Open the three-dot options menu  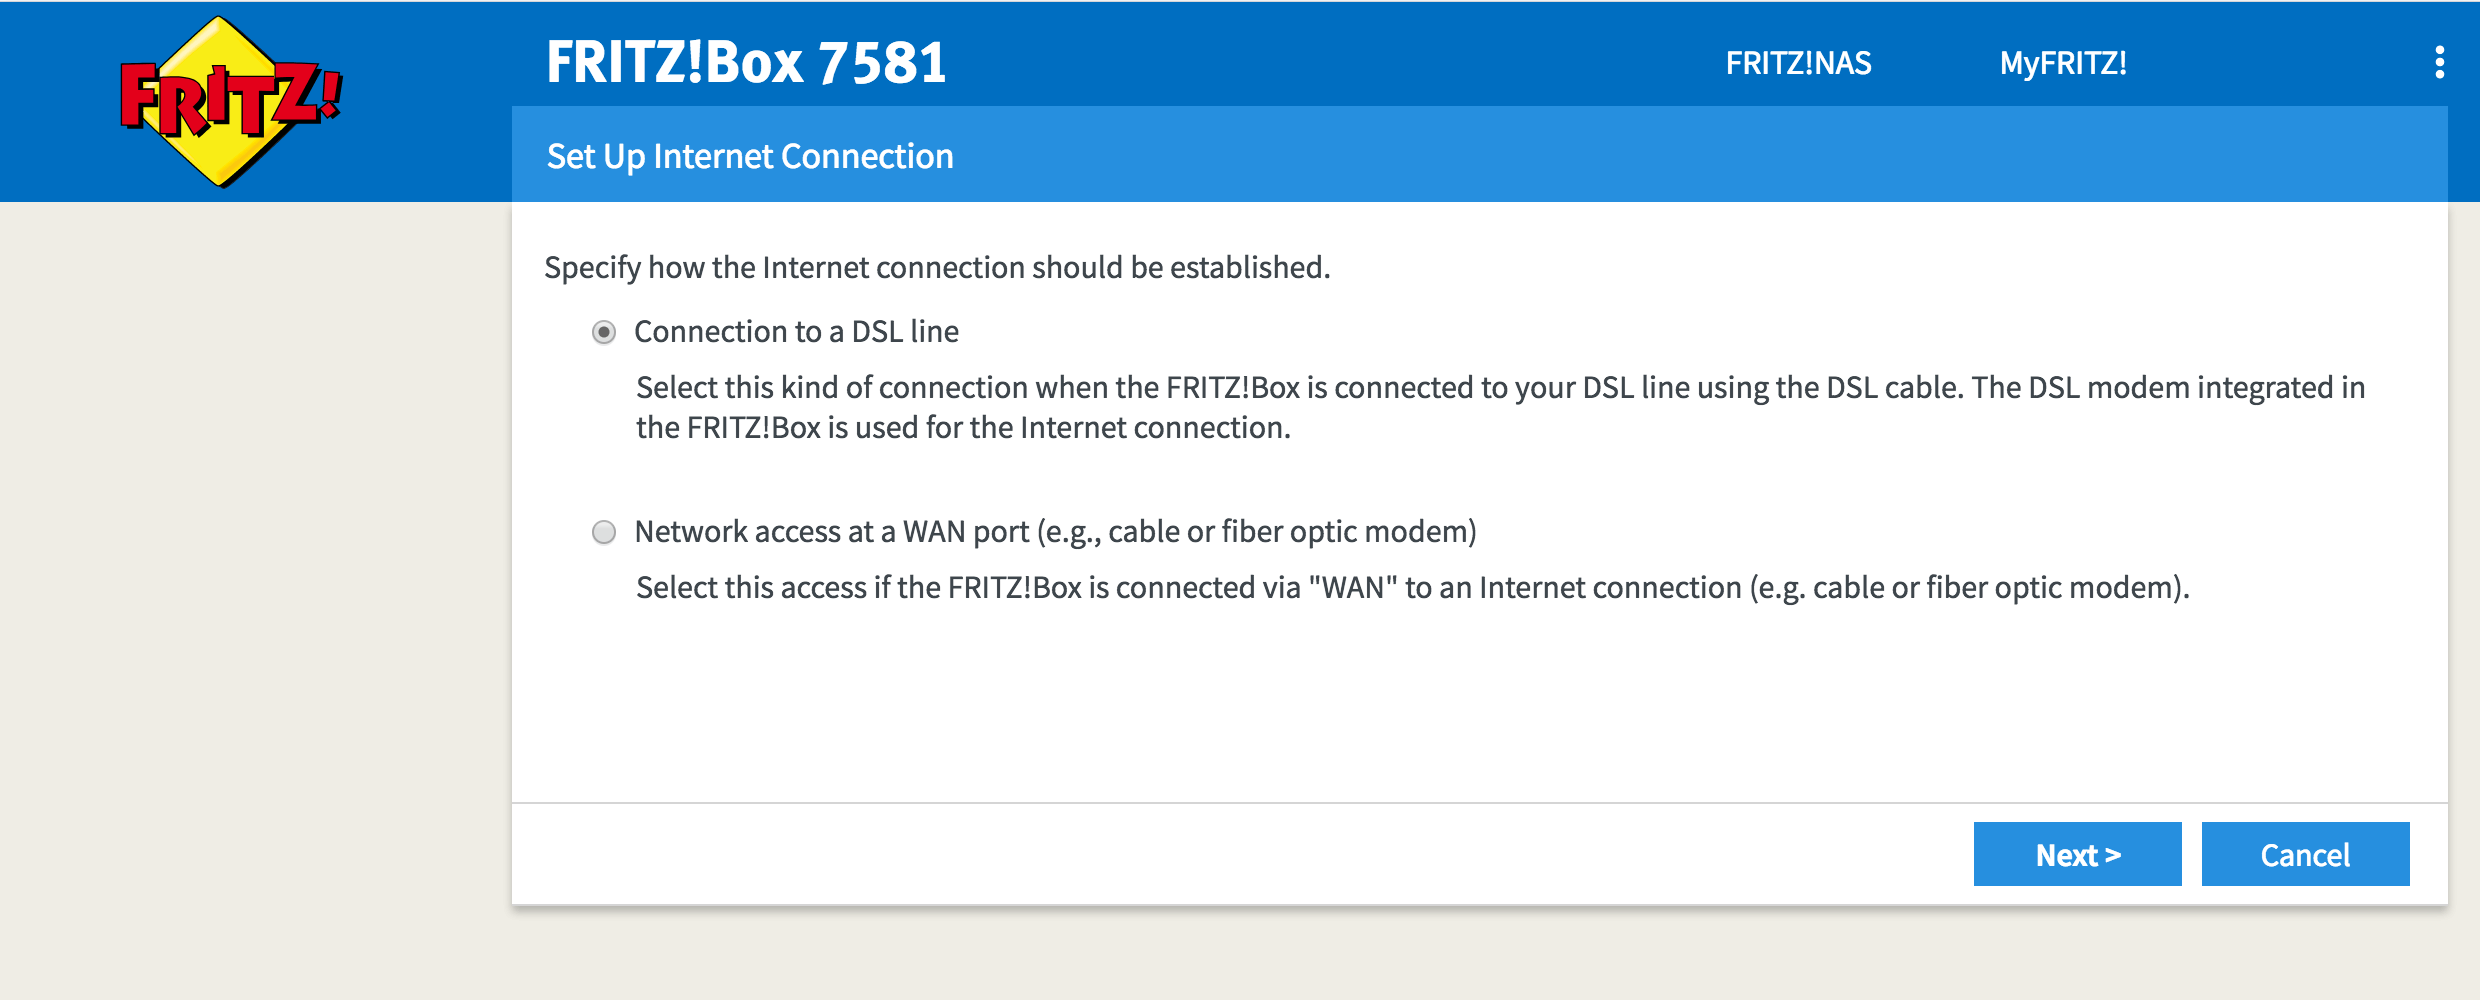point(2440,62)
